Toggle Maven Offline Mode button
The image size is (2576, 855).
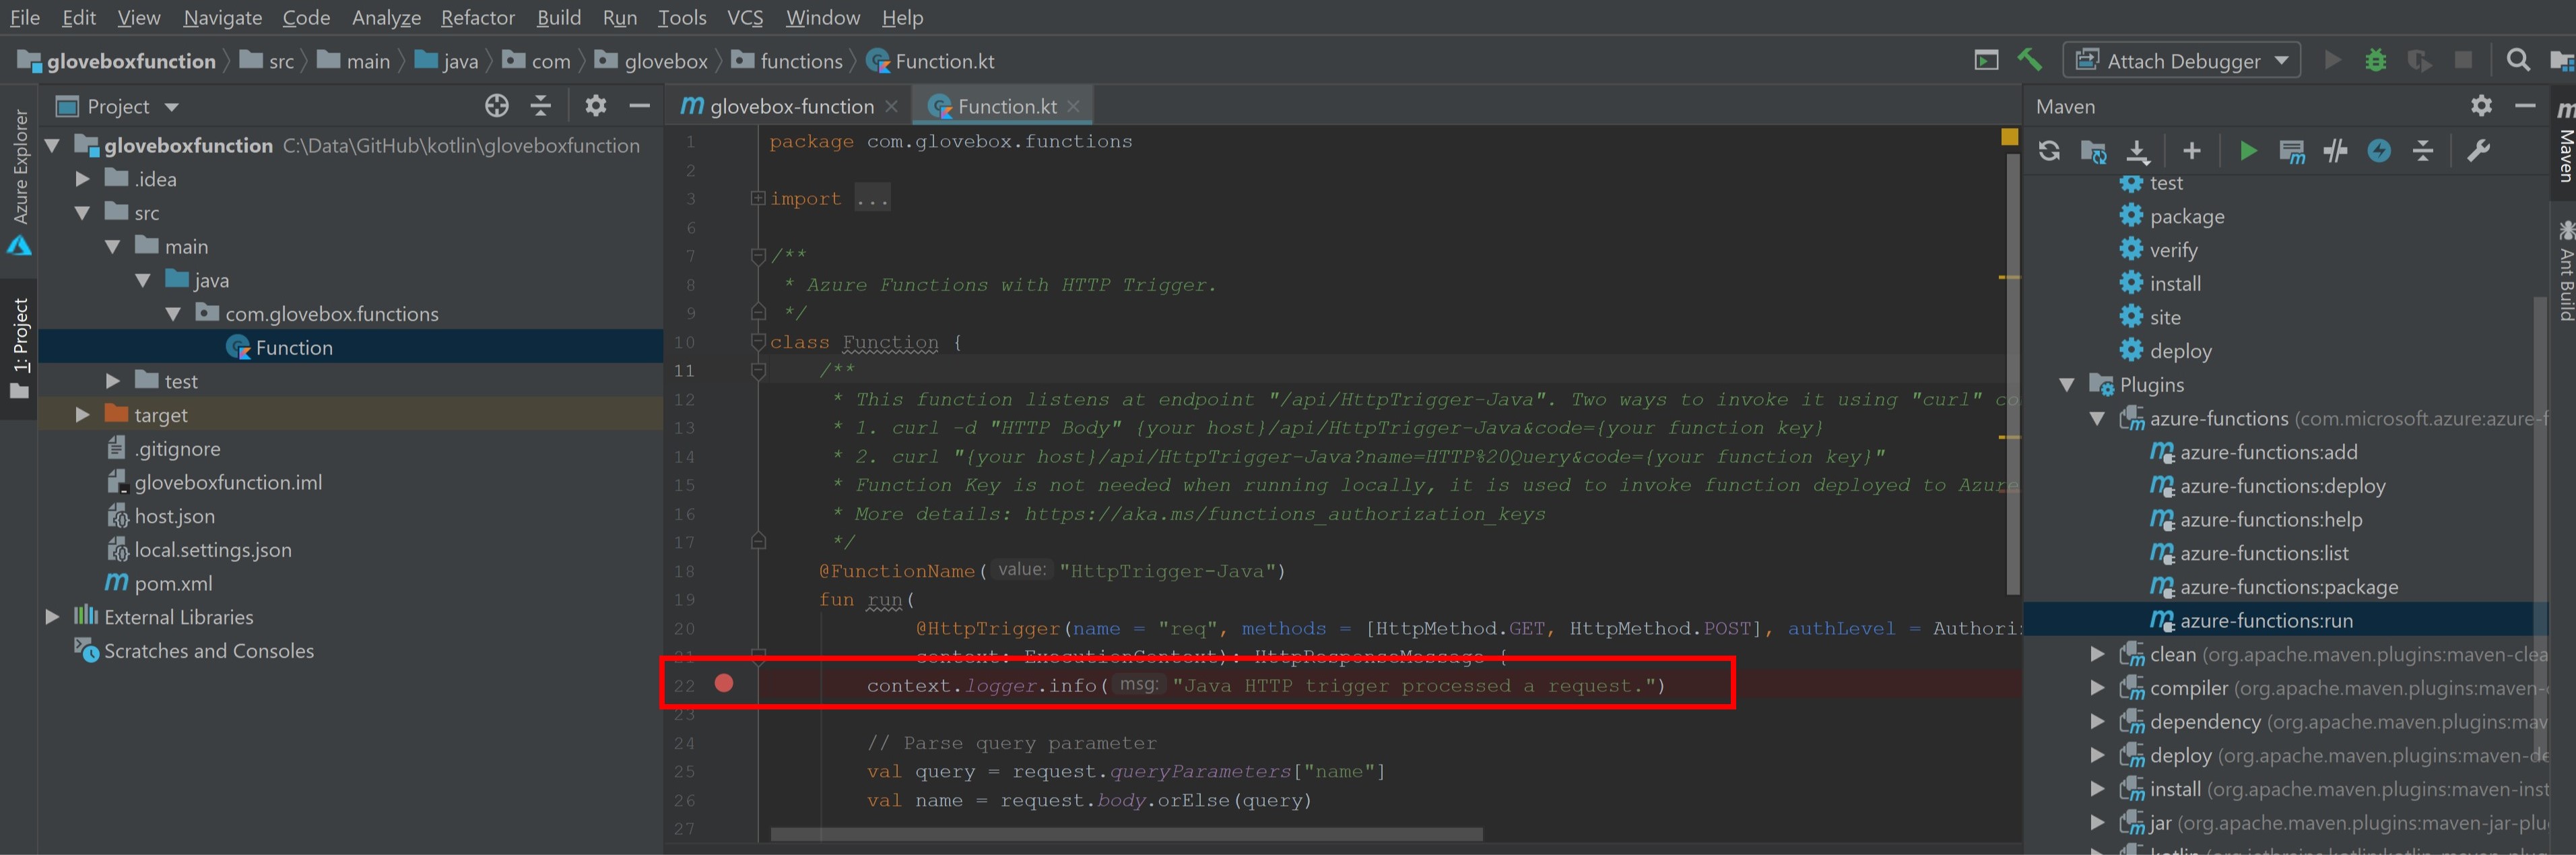(x=2335, y=151)
